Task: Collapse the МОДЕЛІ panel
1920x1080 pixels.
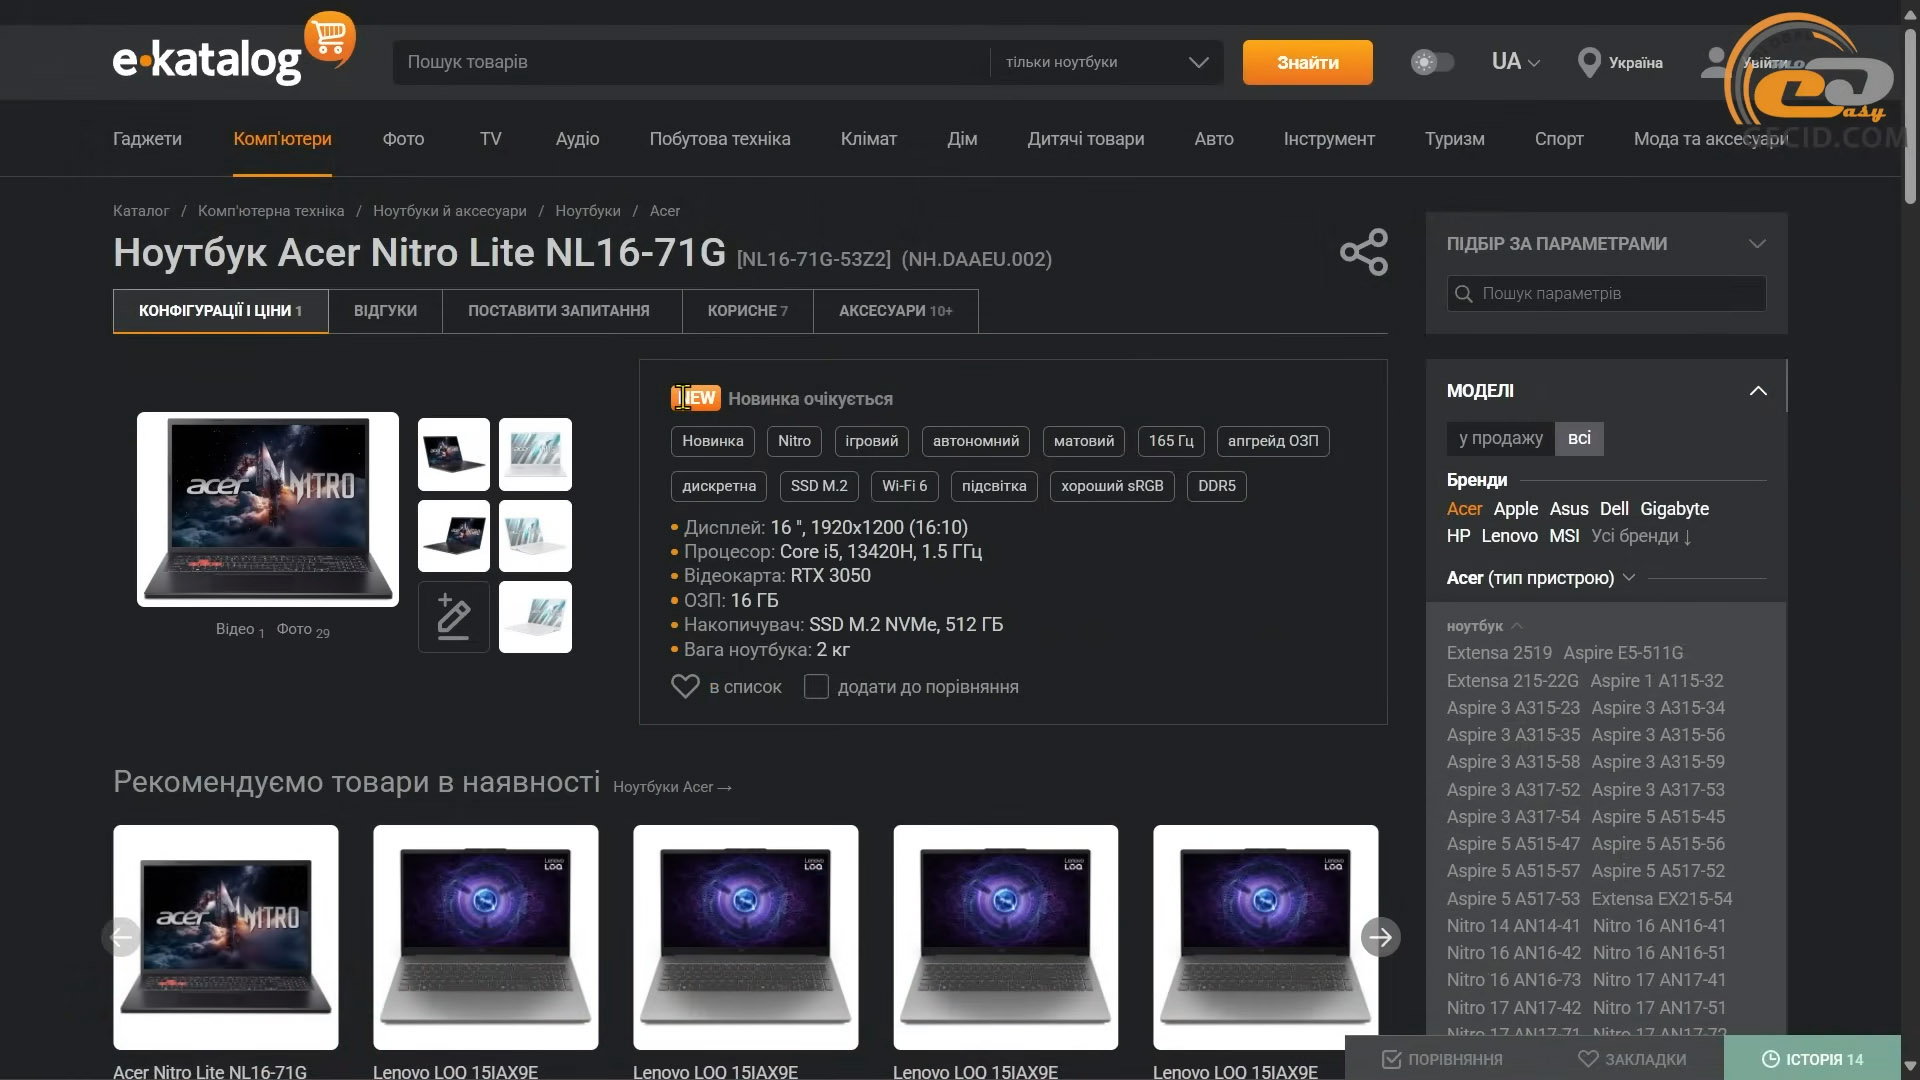Action: (x=1758, y=391)
